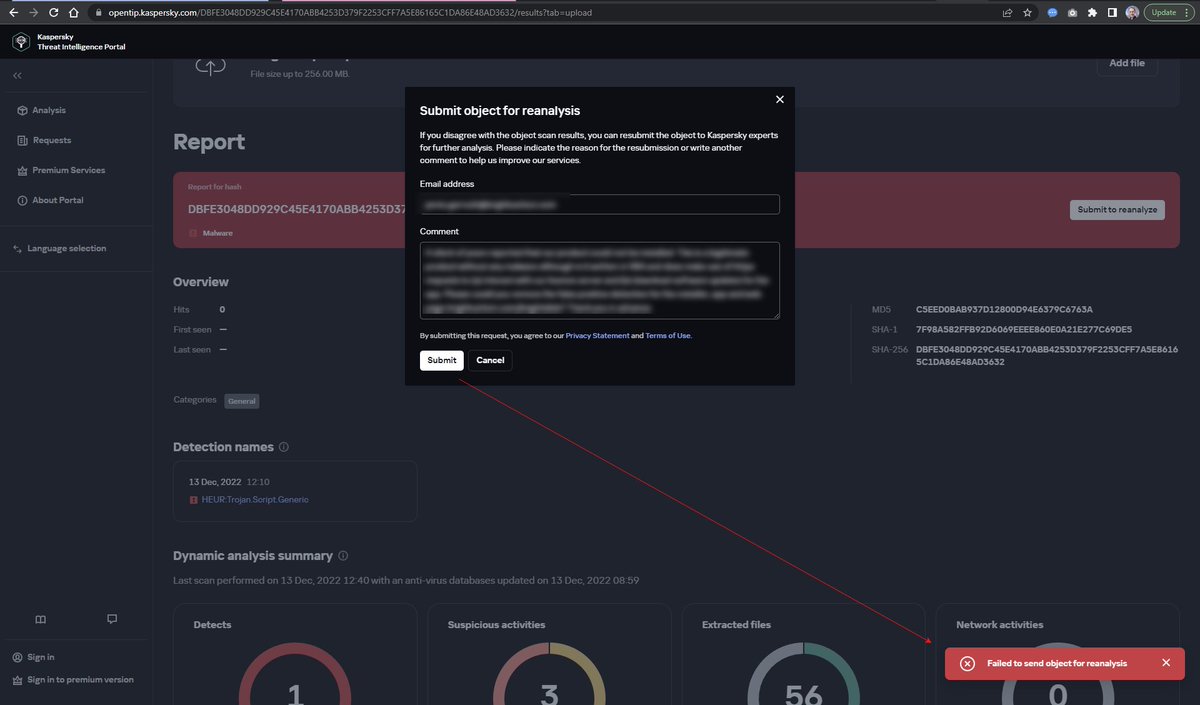Click the Analysis cube icon in sidebar
Viewport: 1200px width, 705px height.
pyautogui.click(x=22, y=110)
